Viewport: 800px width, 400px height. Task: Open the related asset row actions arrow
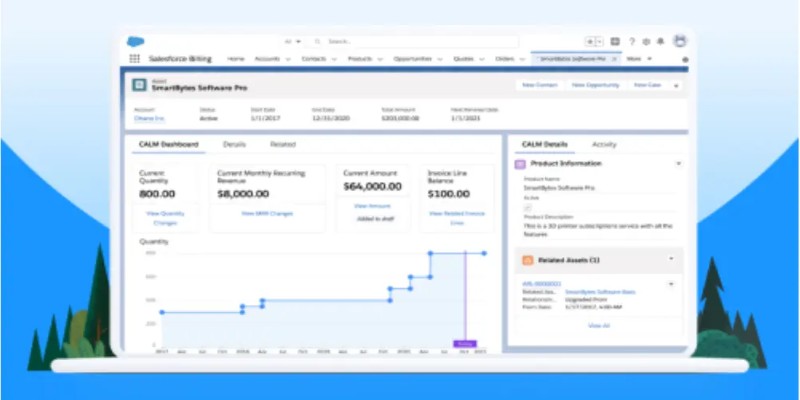pyautogui.click(x=671, y=284)
